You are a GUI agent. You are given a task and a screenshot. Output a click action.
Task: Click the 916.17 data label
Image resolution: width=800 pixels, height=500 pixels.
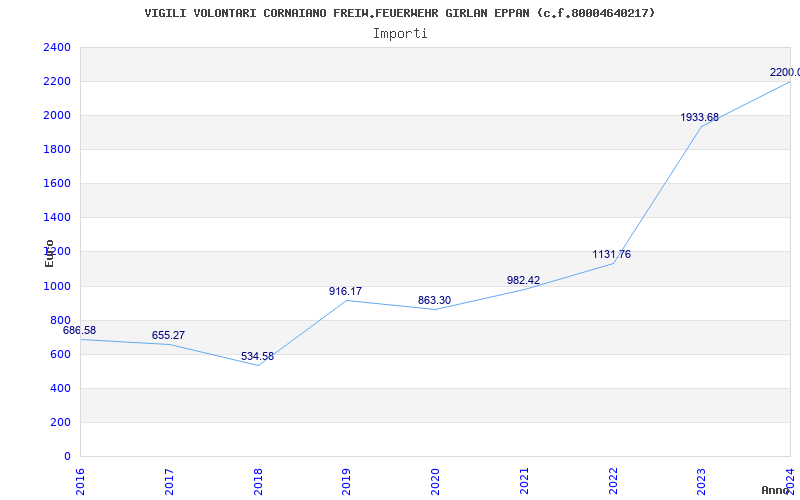click(x=345, y=291)
